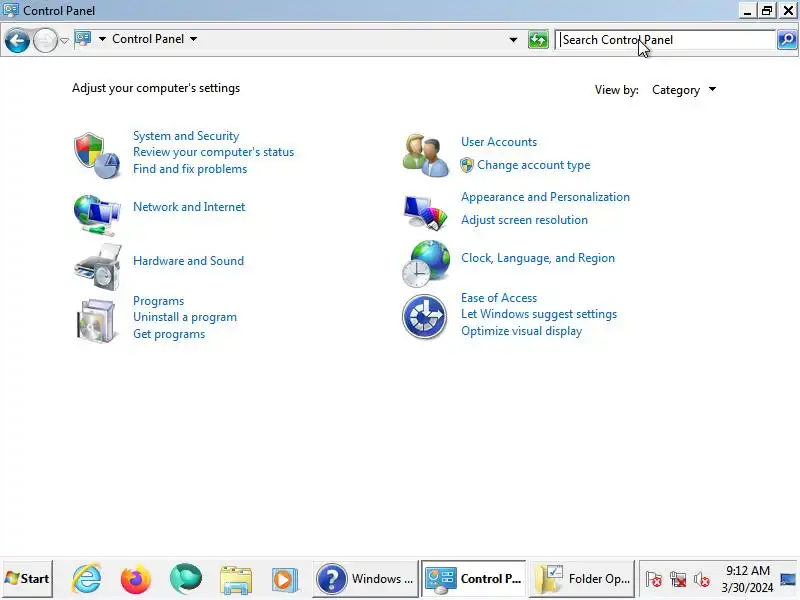The height and width of the screenshot is (600, 800).
Task: Click the Programs disc box icon
Action: click(x=95, y=320)
